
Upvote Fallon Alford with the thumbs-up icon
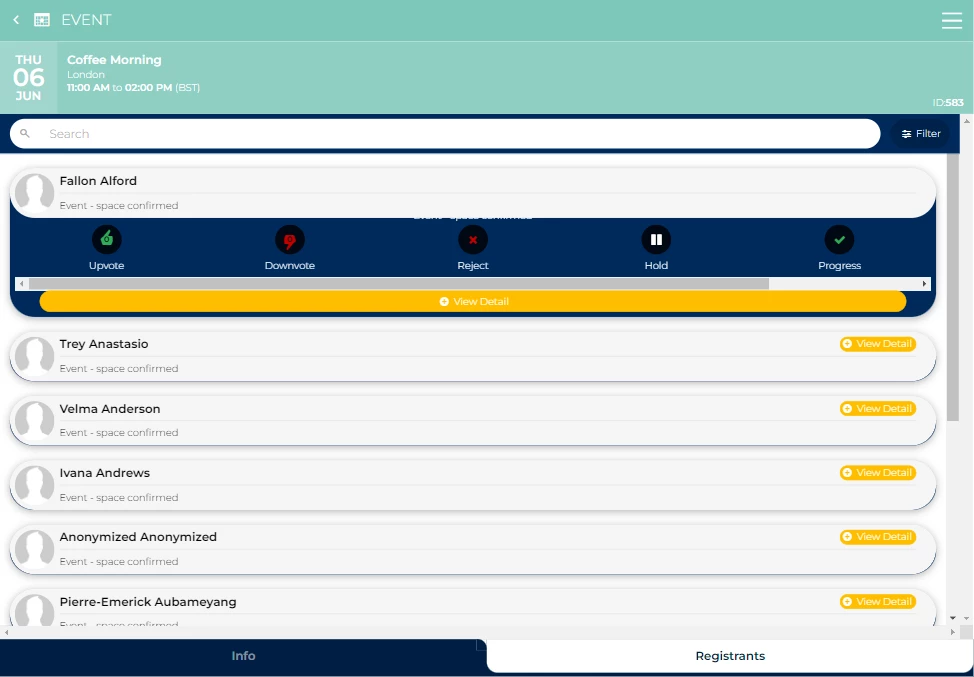(107, 240)
